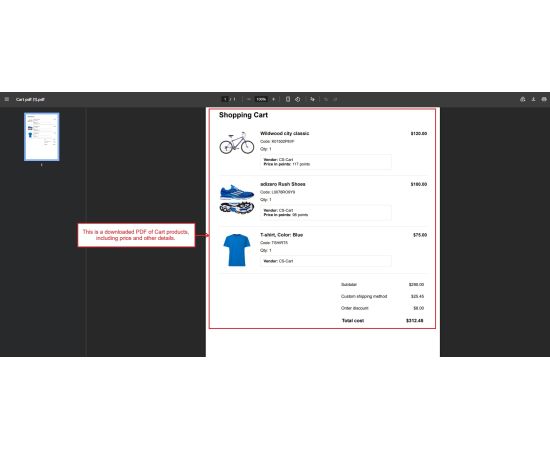Click the current page number field
550x450 pixels.
225,99
